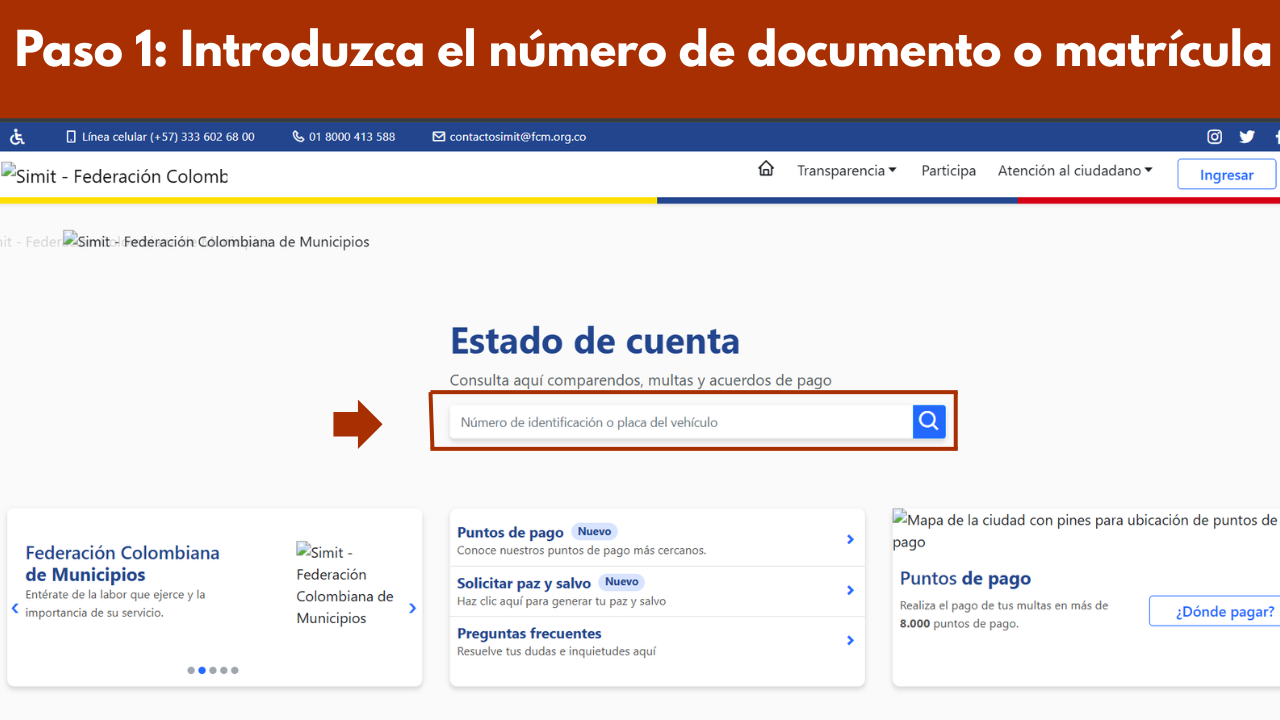Select the fourth carousel dot
The height and width of the screenshot is (720, 1280).
click(x=224, y=670)
